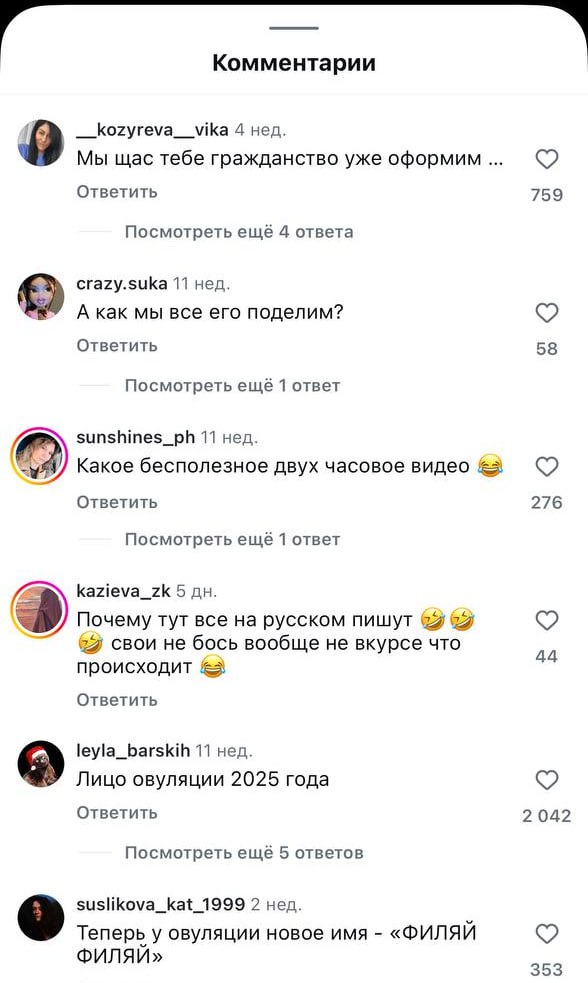Expand 4 more replies under first comment

pos(239,232)
